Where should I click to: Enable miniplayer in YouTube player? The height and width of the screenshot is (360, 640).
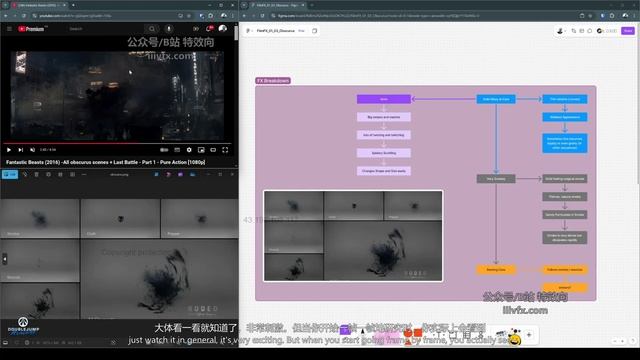coord(201,150)
